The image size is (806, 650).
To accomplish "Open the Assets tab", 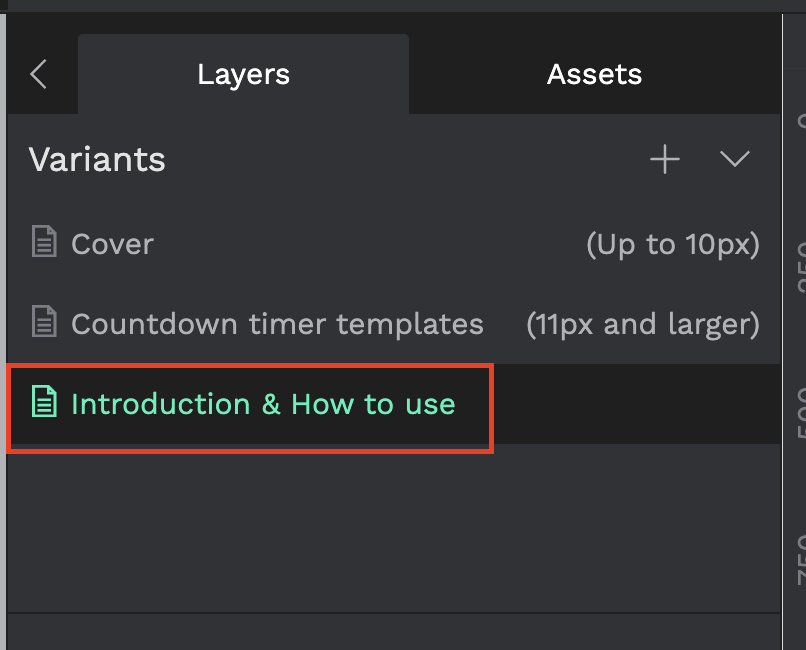I will click(595, 74).
